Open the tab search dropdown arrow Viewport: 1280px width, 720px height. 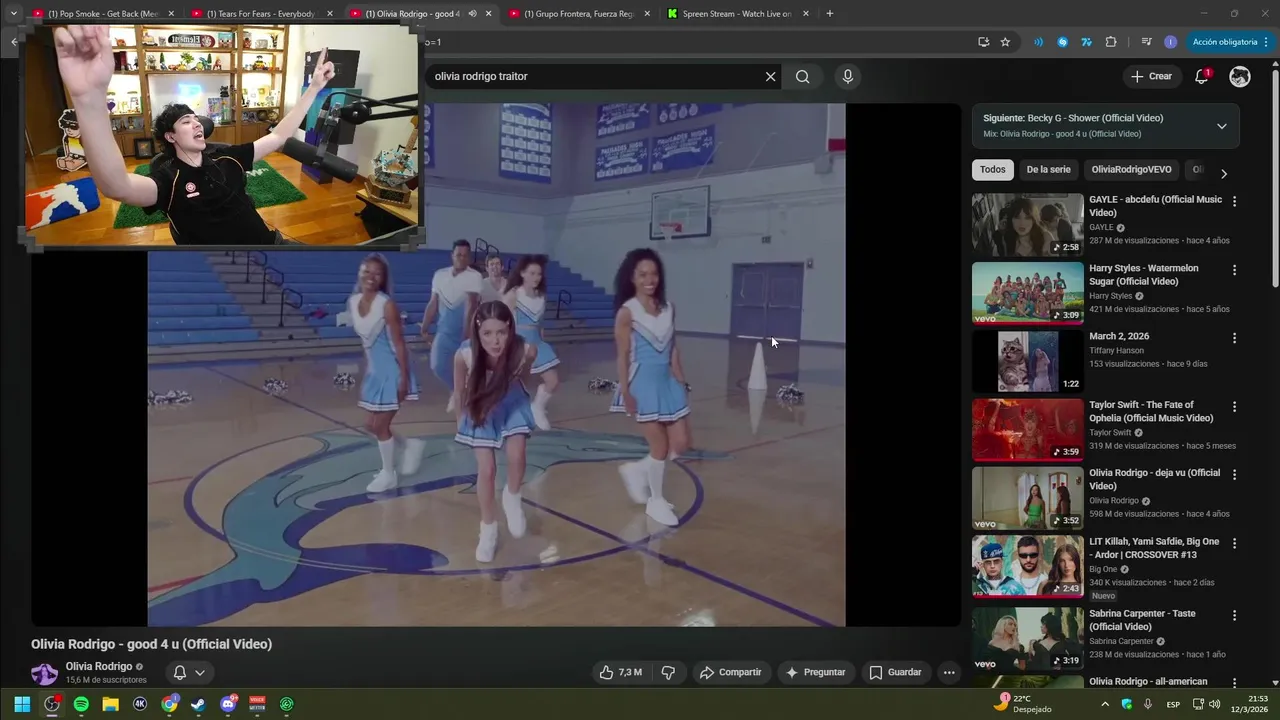click(13, 14)
